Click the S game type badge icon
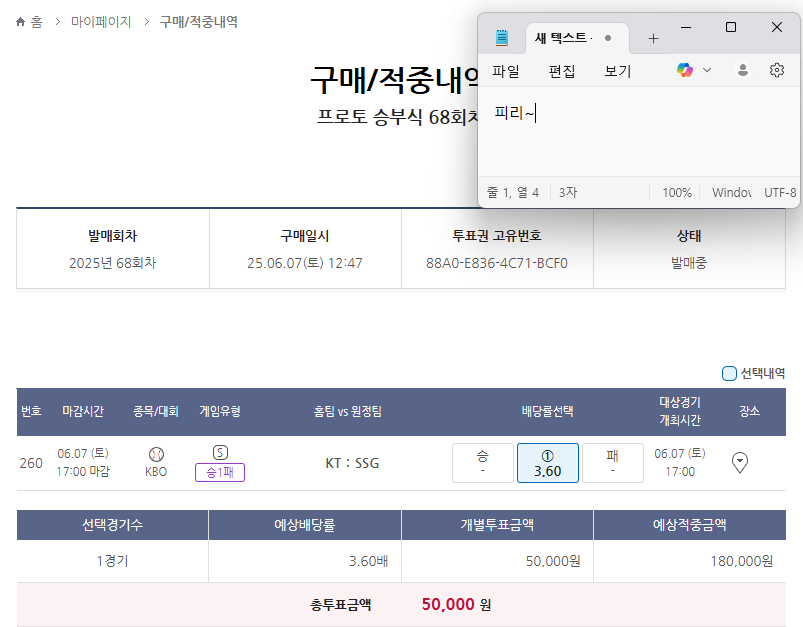 [220, 453]
